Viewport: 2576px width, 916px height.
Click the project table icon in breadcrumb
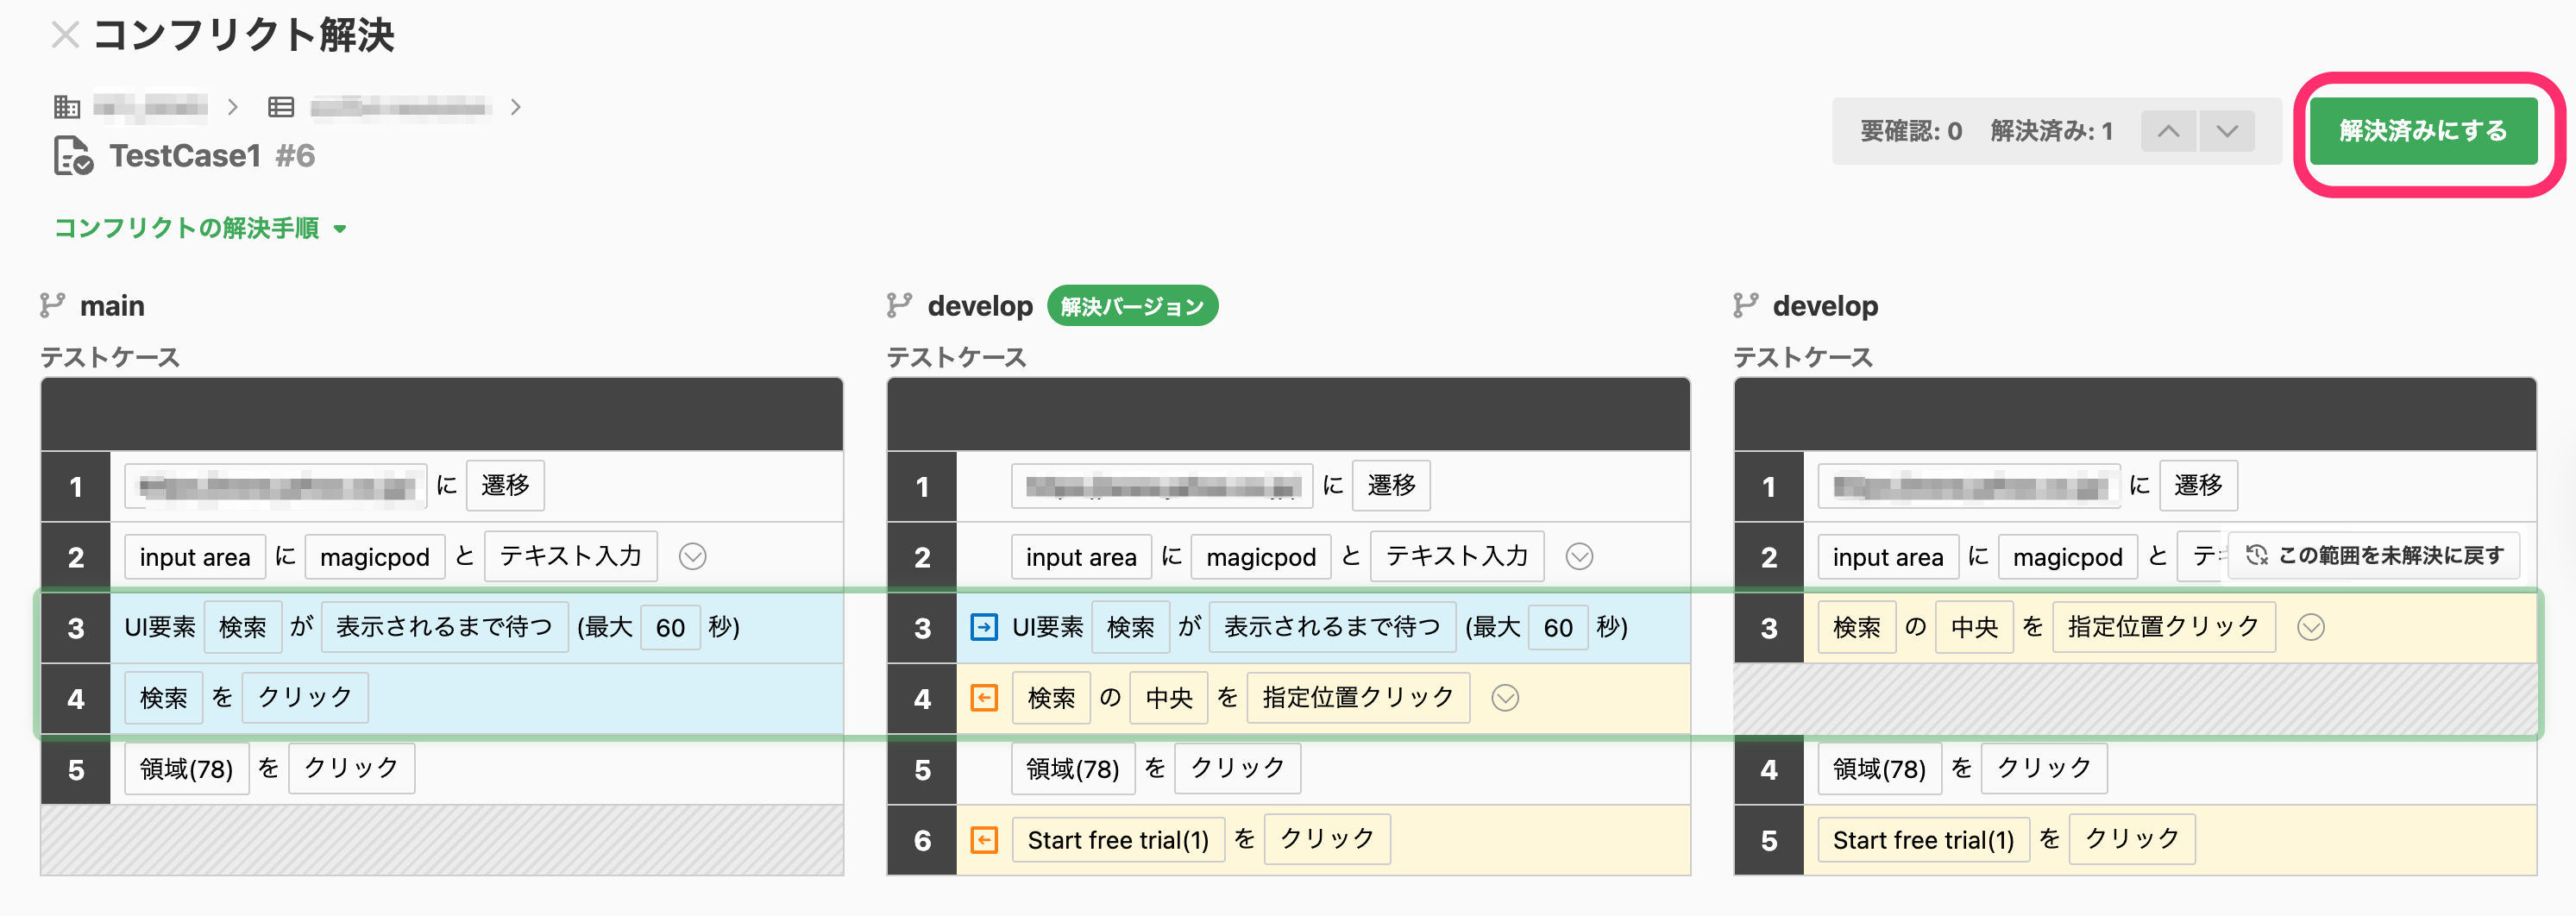point(281,107)
